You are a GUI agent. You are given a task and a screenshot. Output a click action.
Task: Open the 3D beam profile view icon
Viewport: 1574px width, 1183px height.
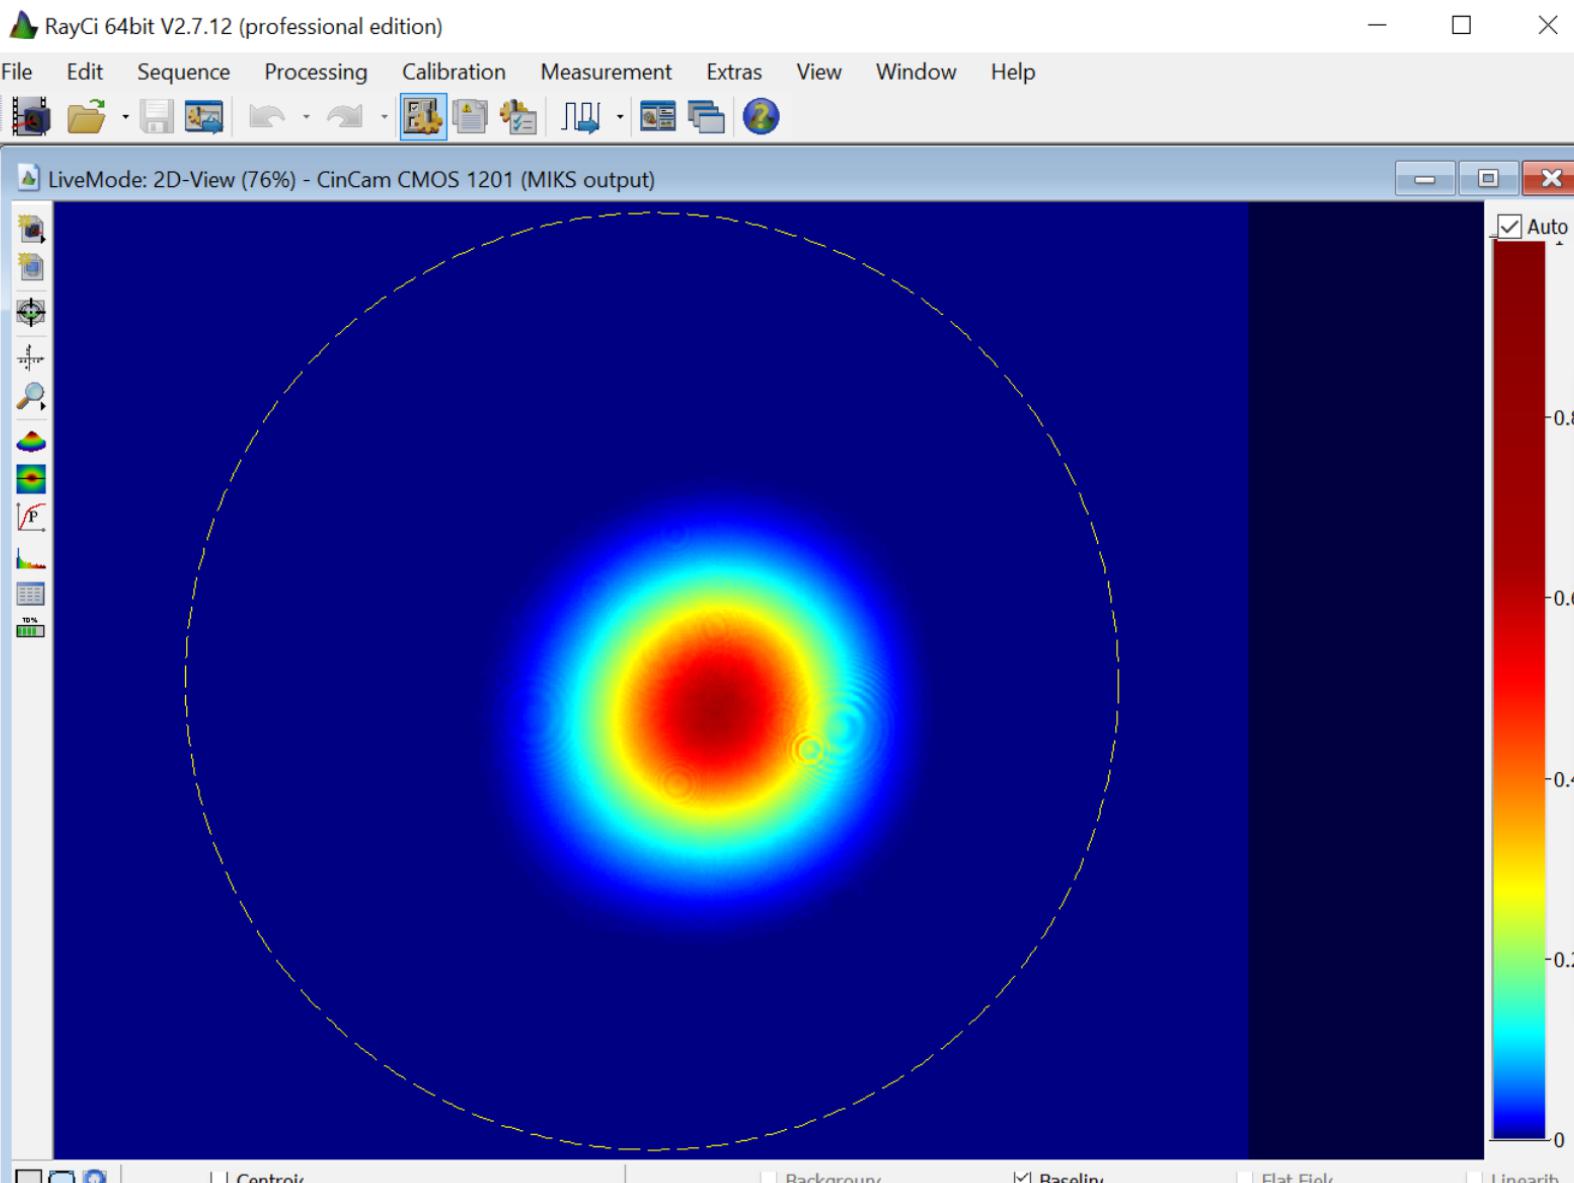(x=31, y=440)
